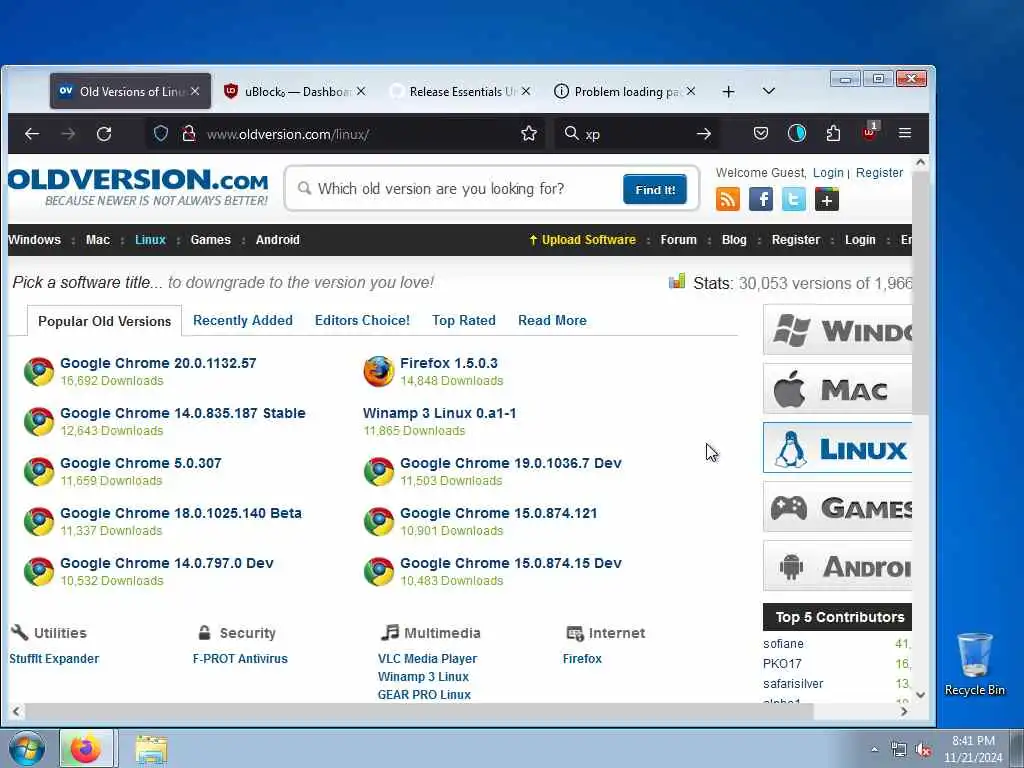Show hidden tray icons arrow

click(x=874, y=750)
